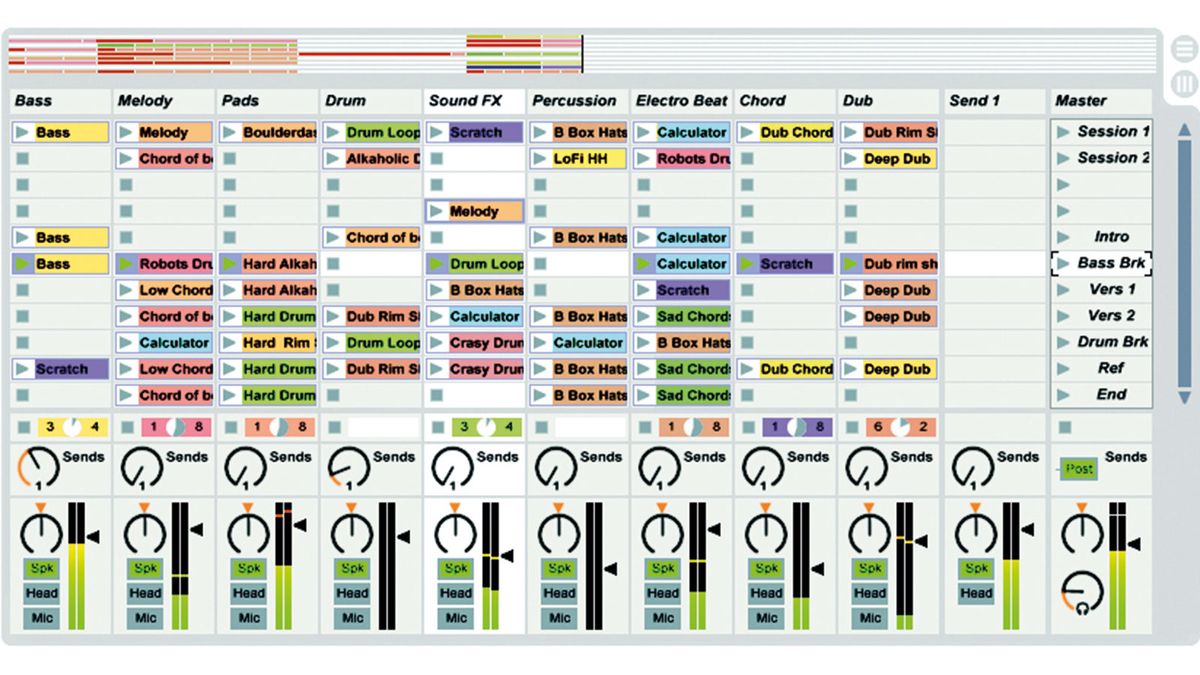Select the Percussion track header
Image resolution: width=1200 pixels, height=675 pixels.
tap(576, 100)
